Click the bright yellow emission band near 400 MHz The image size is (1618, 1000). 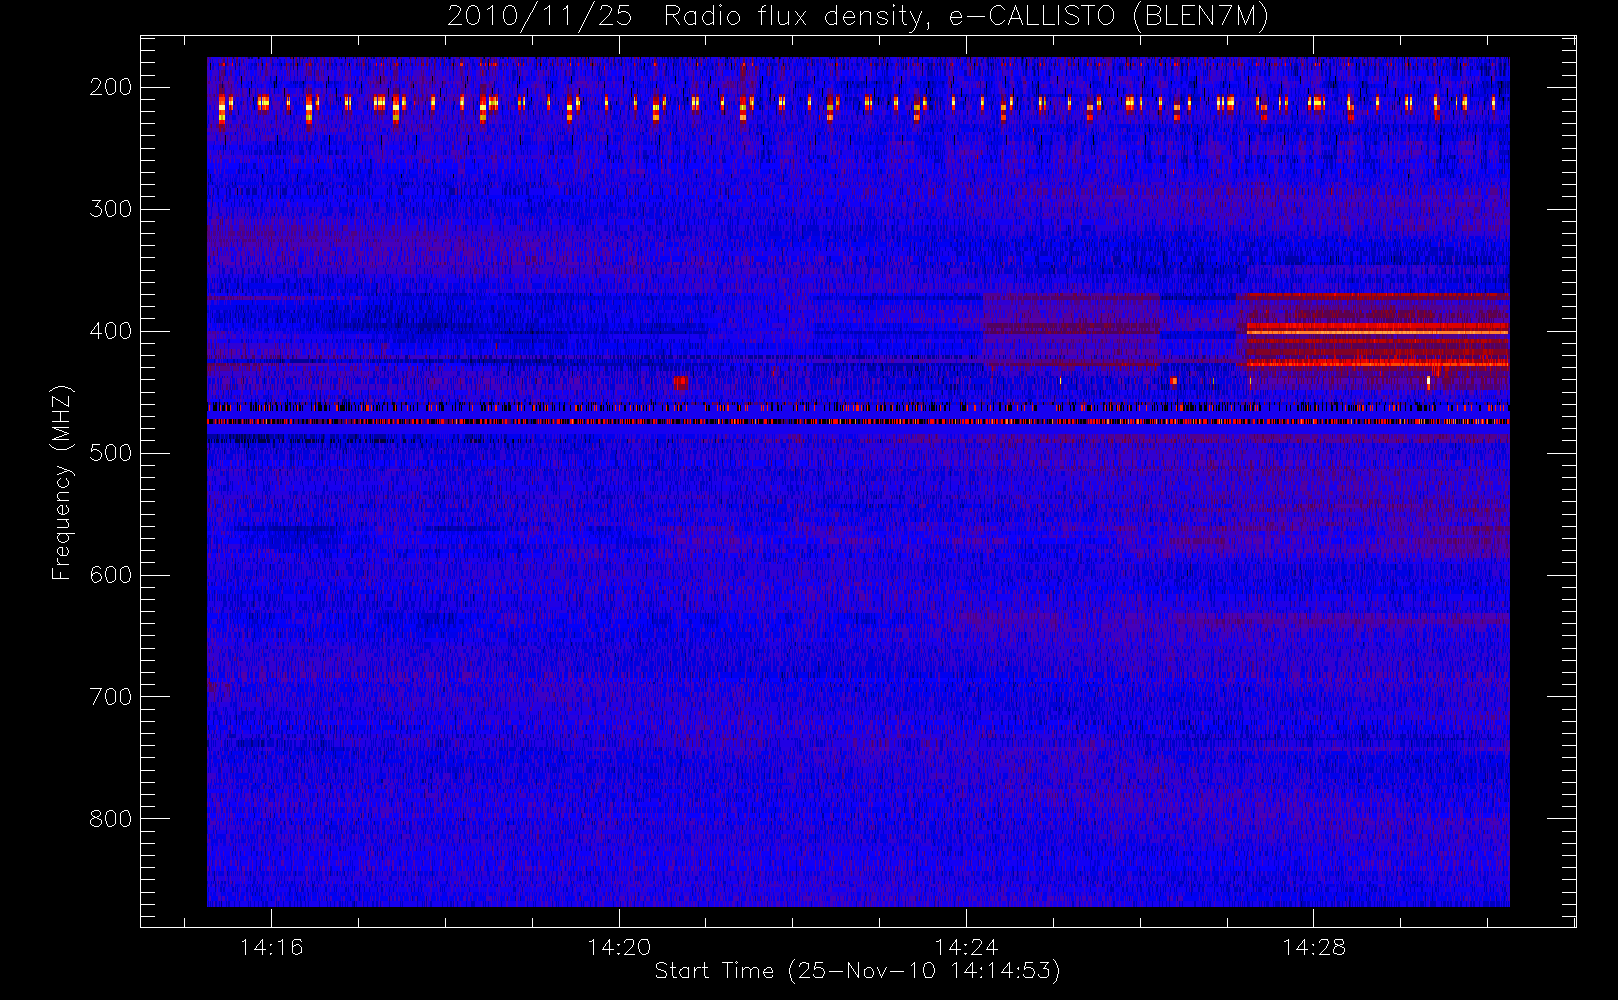pyautogui.click(x=1377, y=330)
